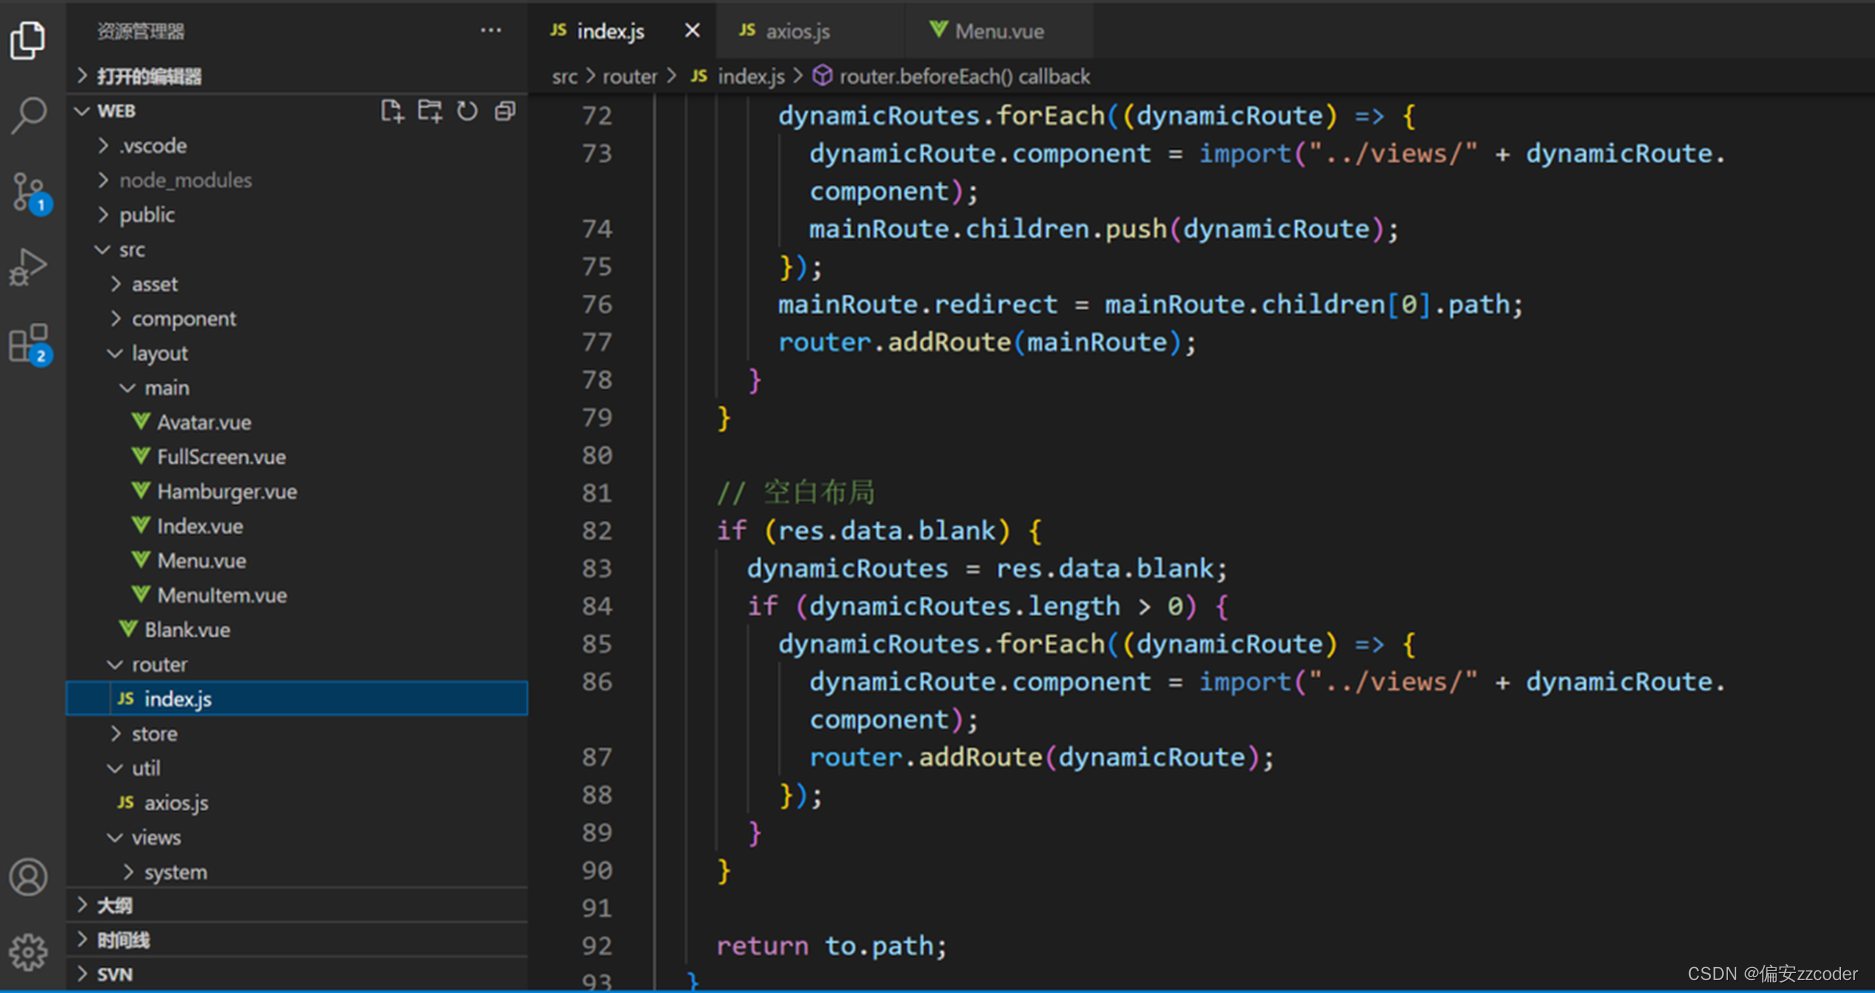Collapse the main folder

point(297,388)
